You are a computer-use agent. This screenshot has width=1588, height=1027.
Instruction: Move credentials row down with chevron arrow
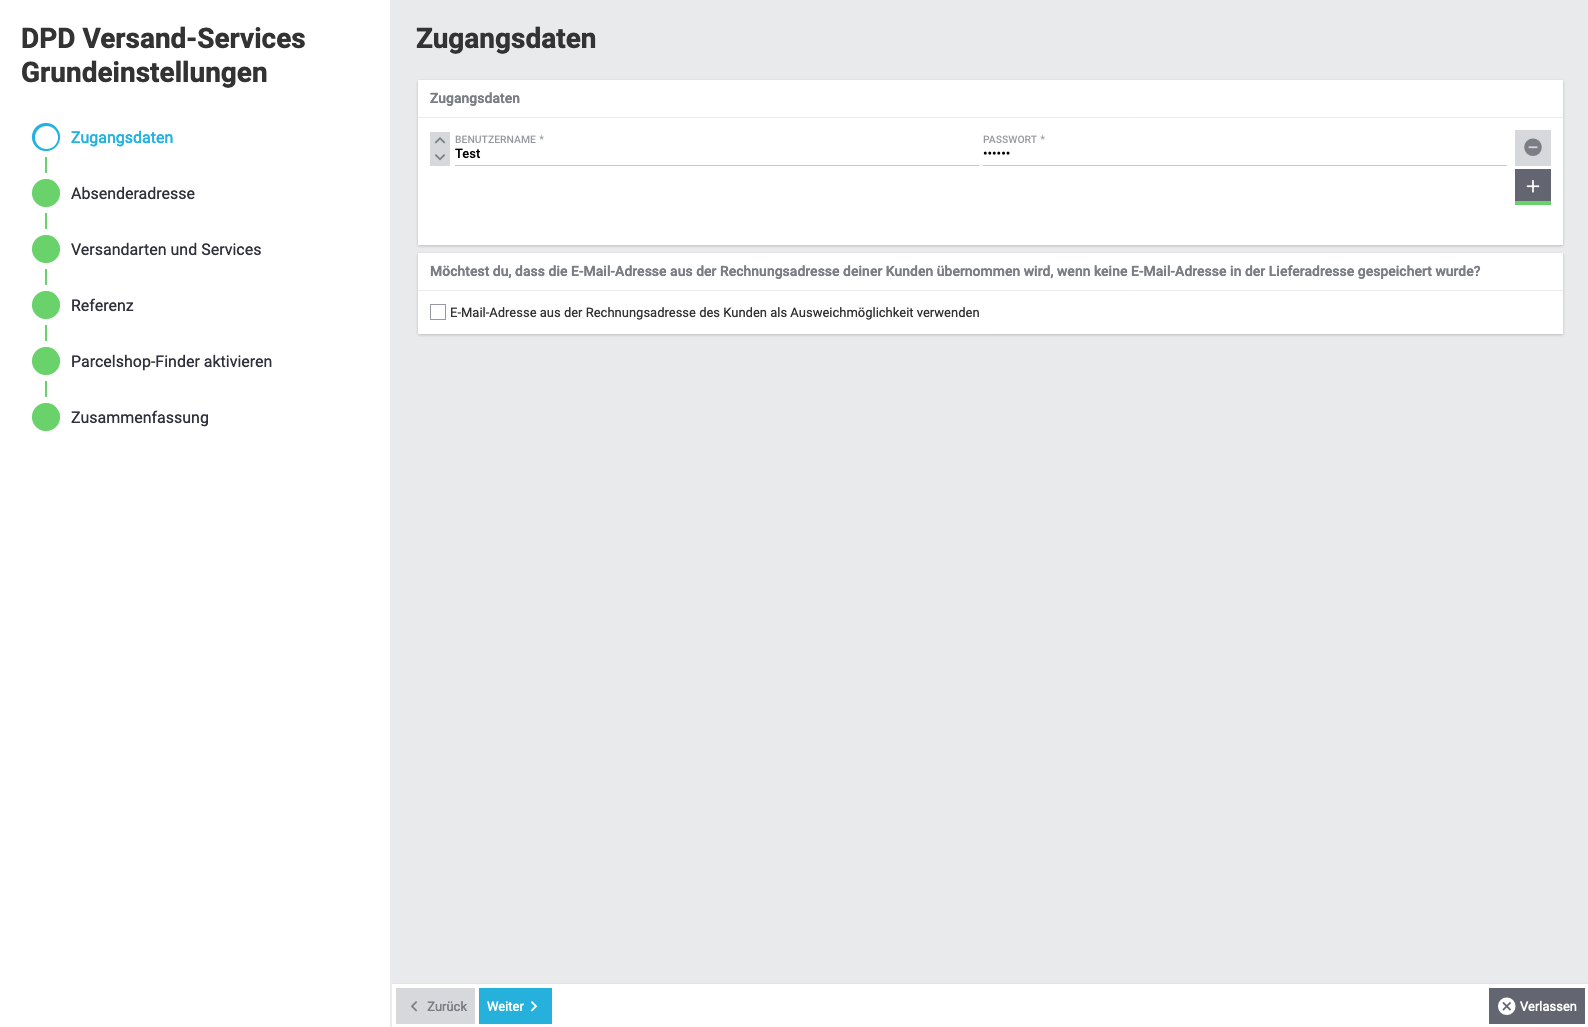(x=440, y=157)
